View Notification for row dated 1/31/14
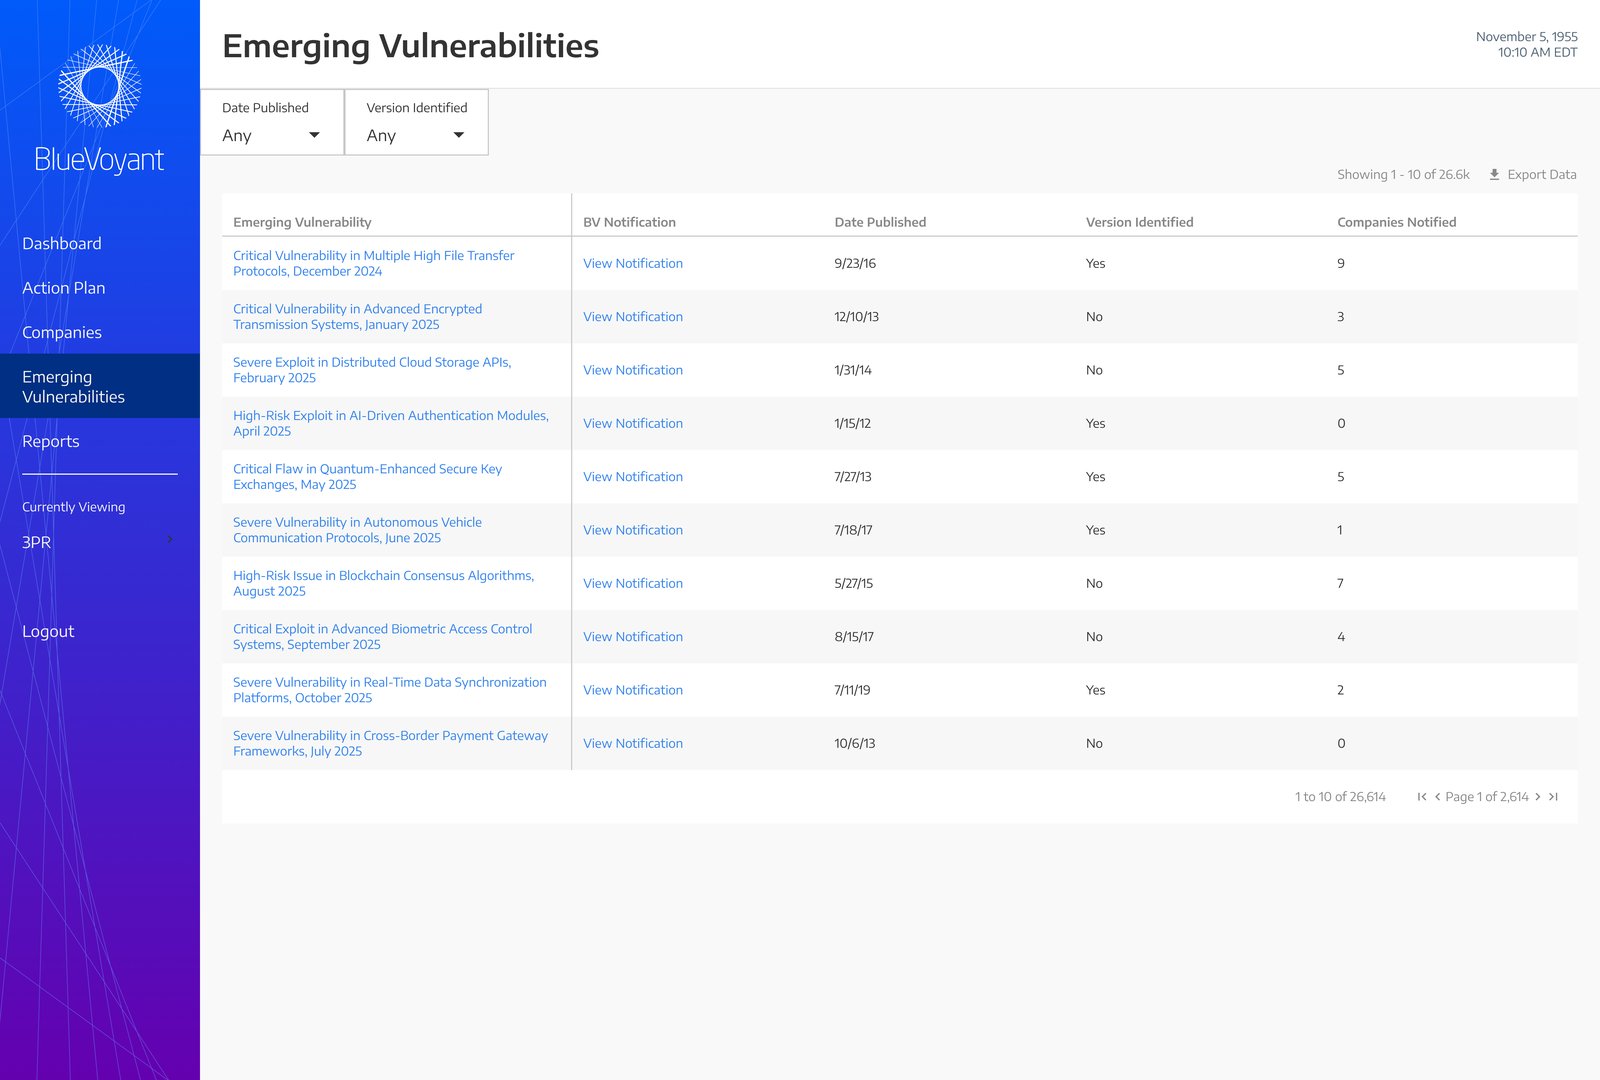The height and width of the screenshot is (1080, 1600). 633,370
